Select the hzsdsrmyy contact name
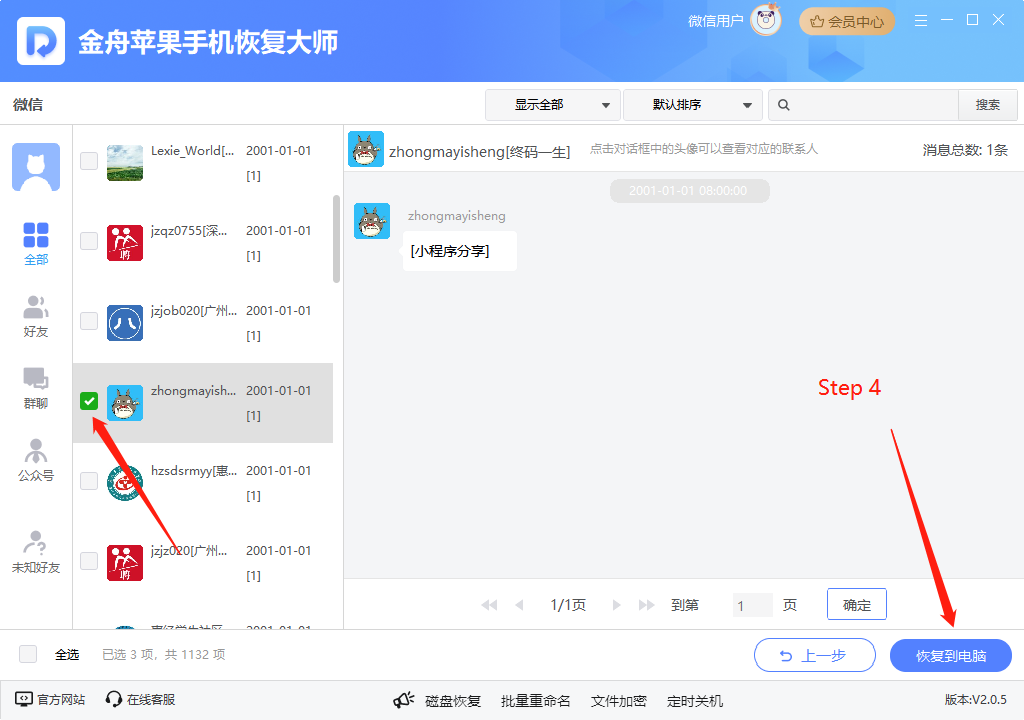Image resolution: width=1024 pixels, height=720 pixels. (194, 470)
